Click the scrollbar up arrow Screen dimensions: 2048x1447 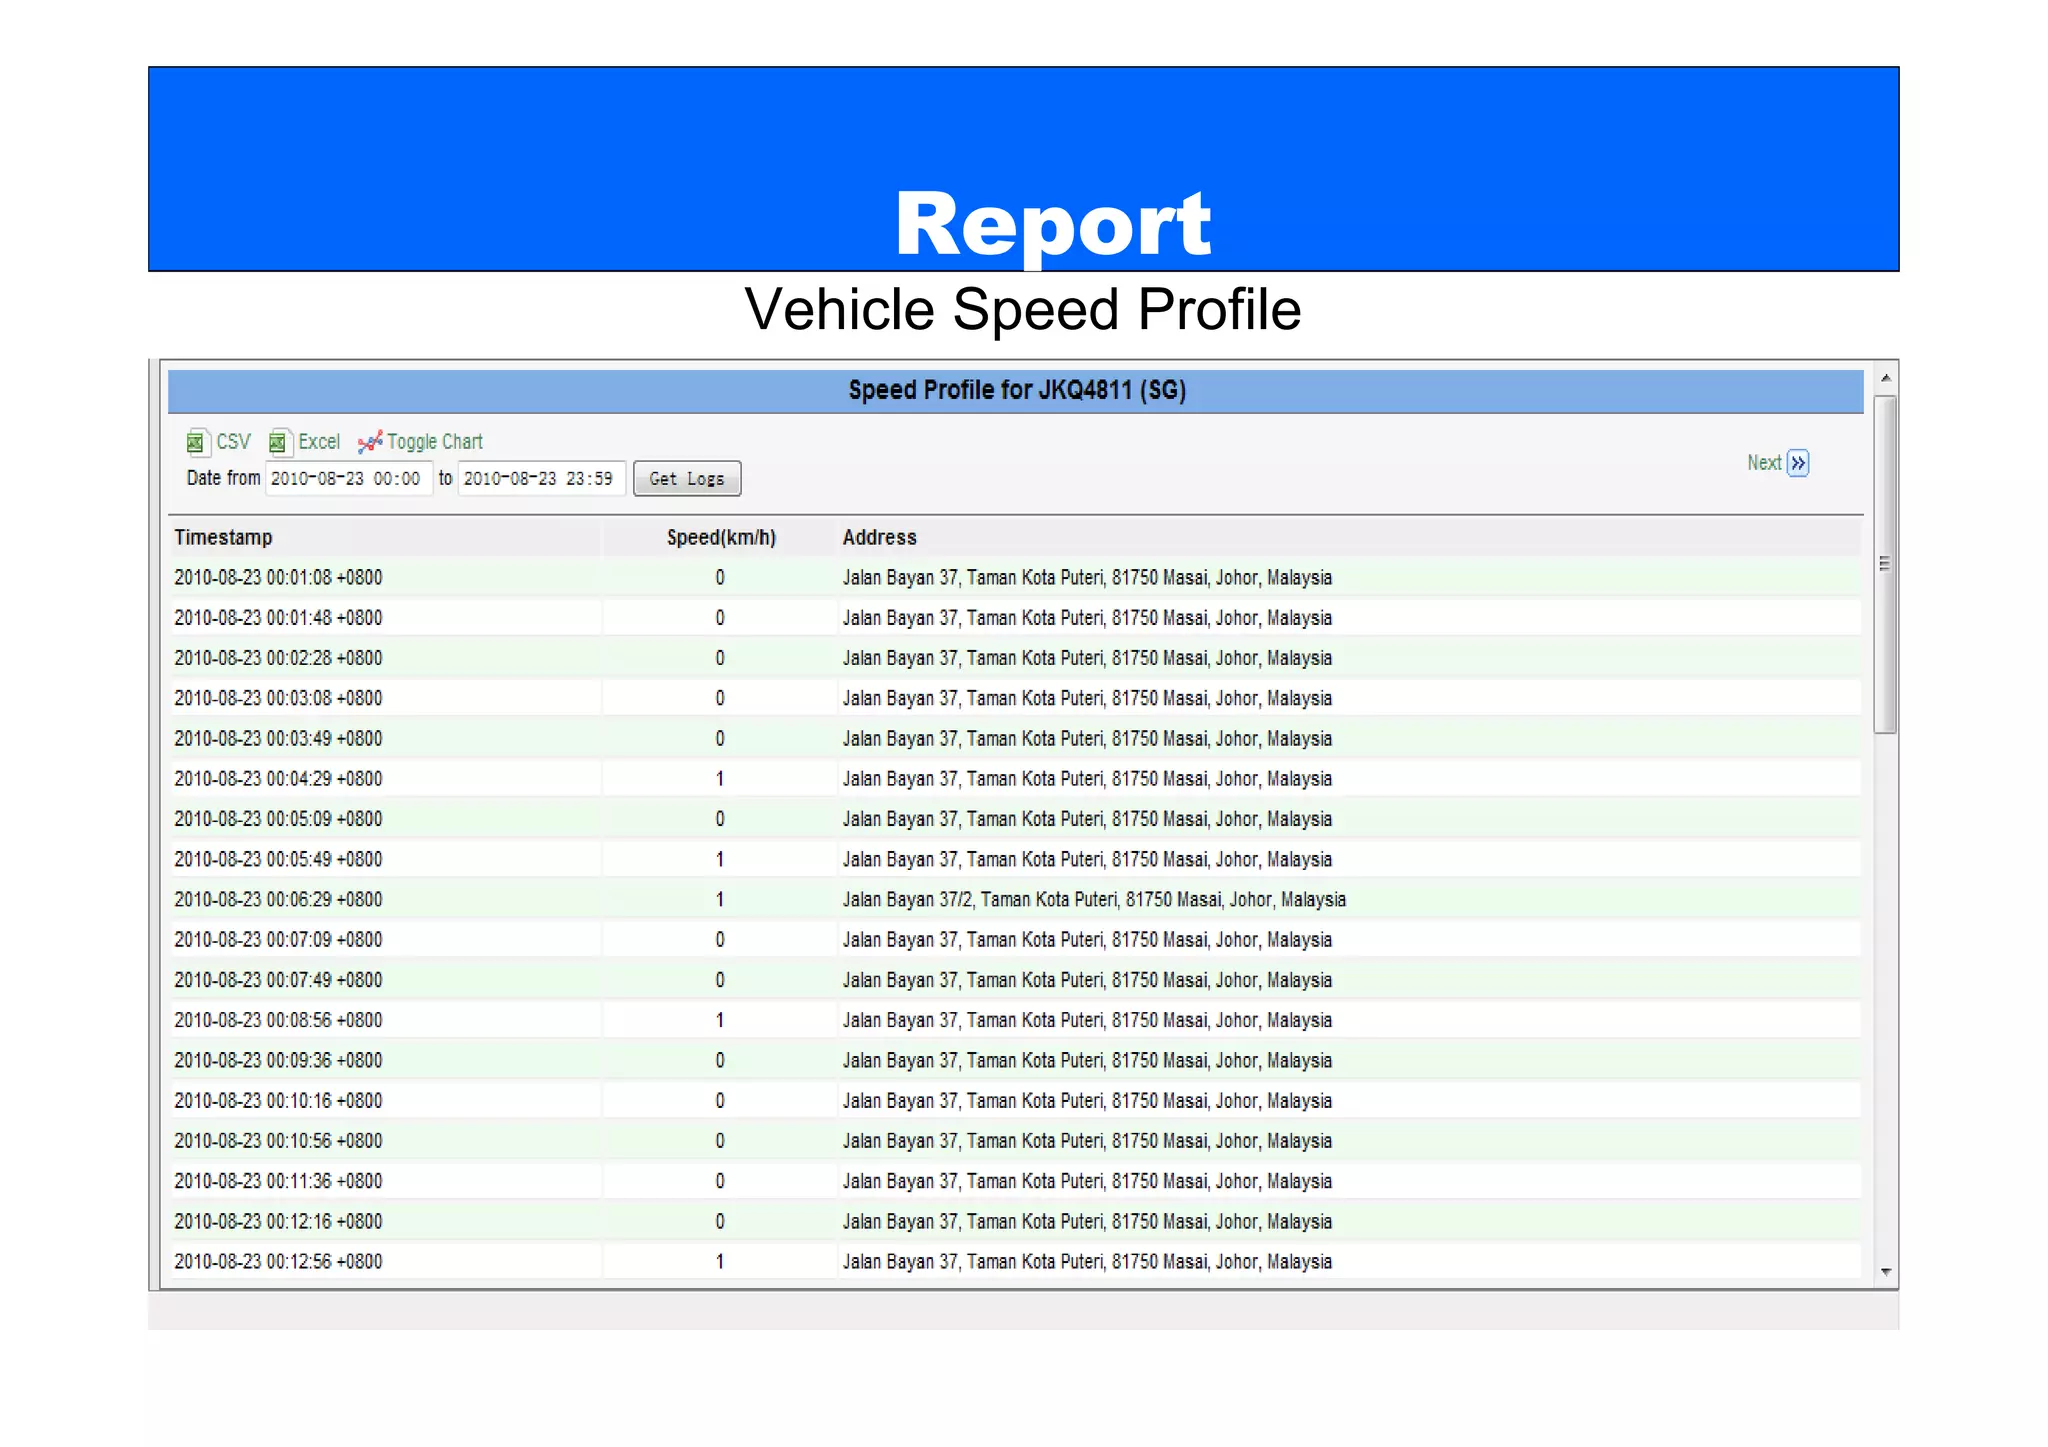(1885, 378)
